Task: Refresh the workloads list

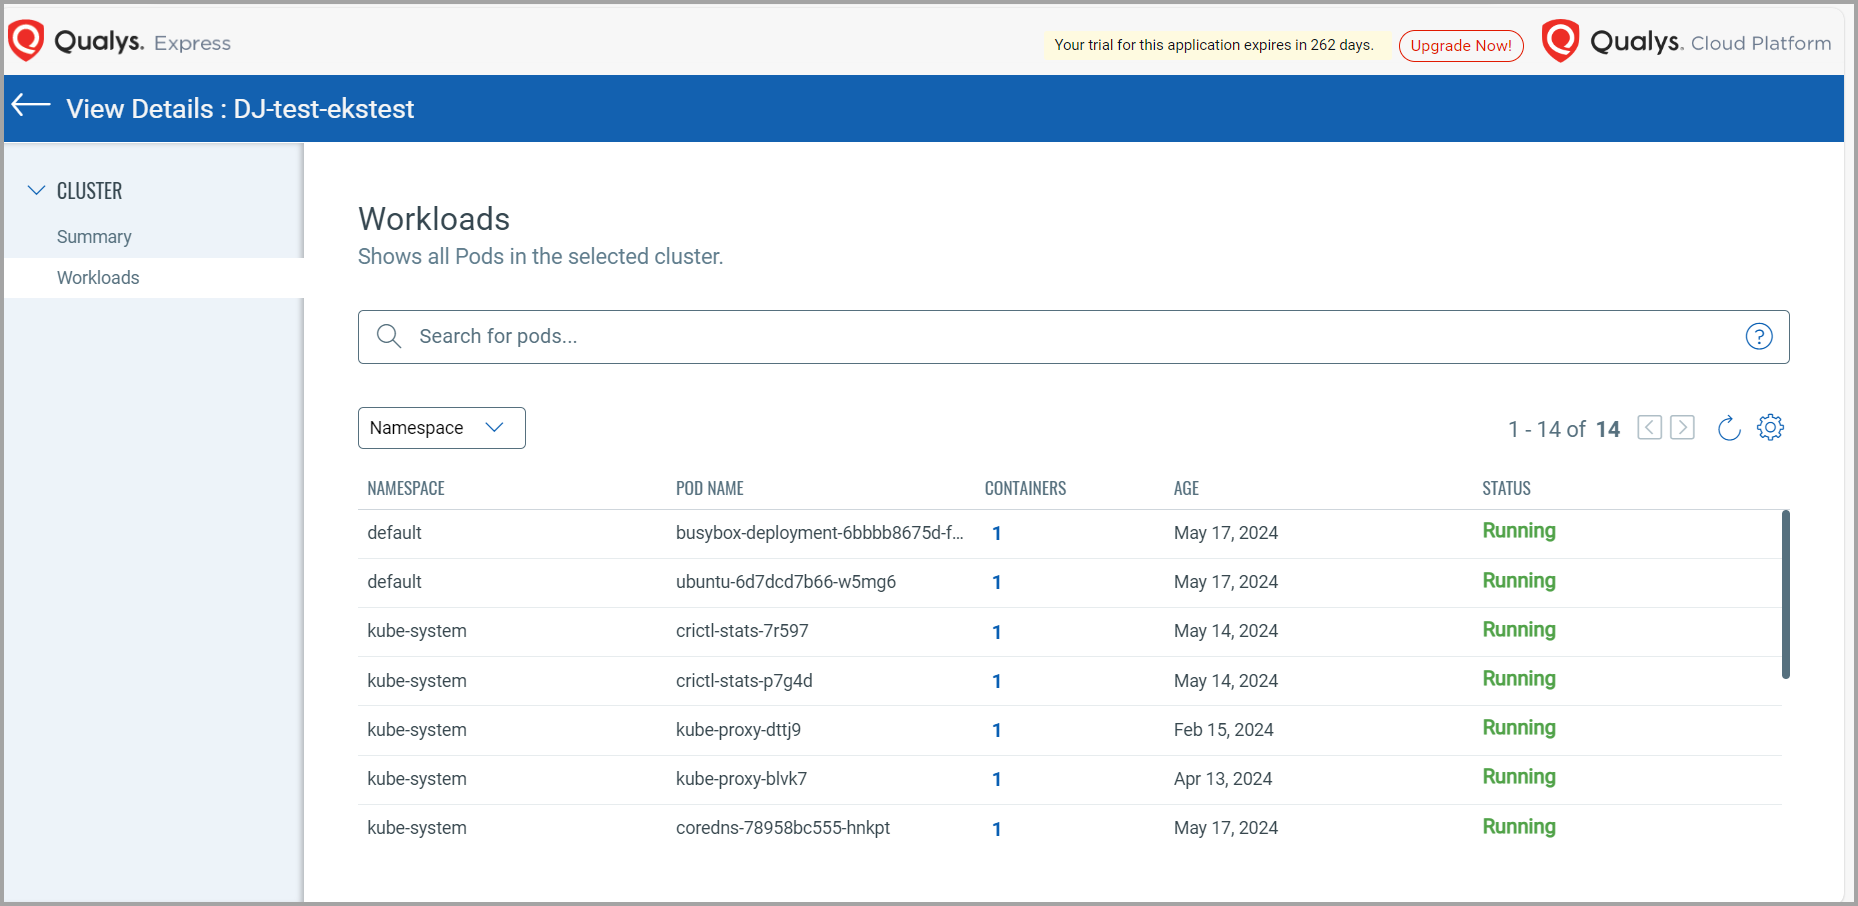Action: click(x=1728, y=428)
